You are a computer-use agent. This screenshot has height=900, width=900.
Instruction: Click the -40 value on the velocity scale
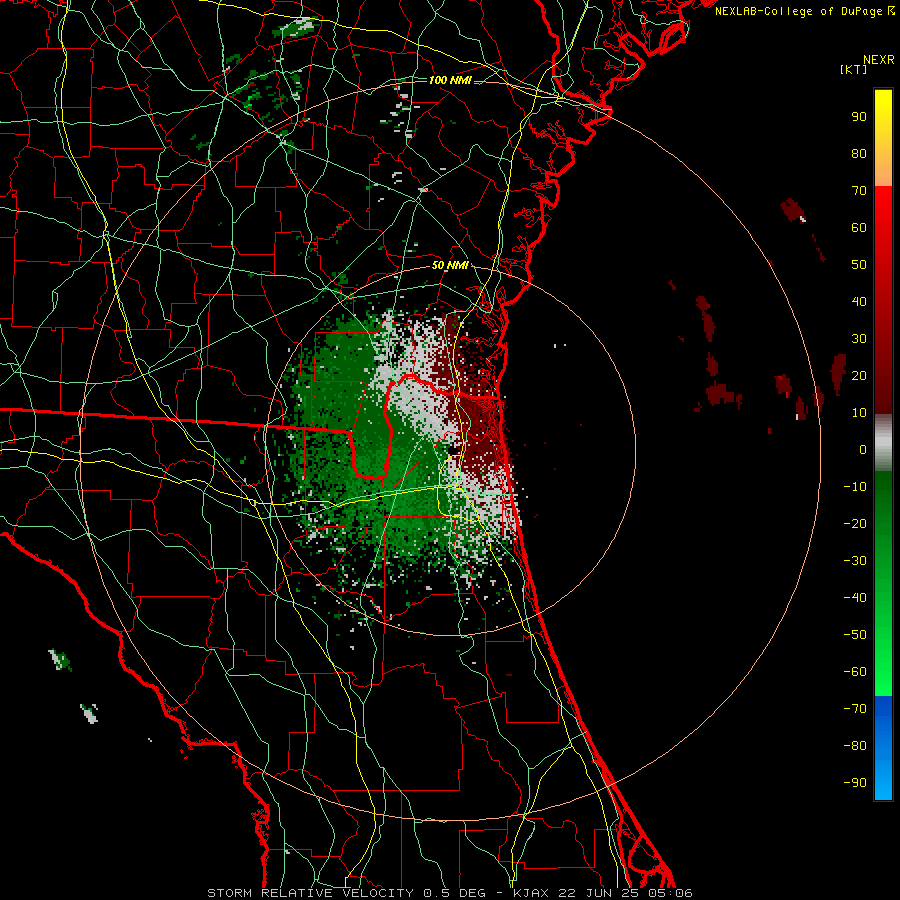(855, 598)
